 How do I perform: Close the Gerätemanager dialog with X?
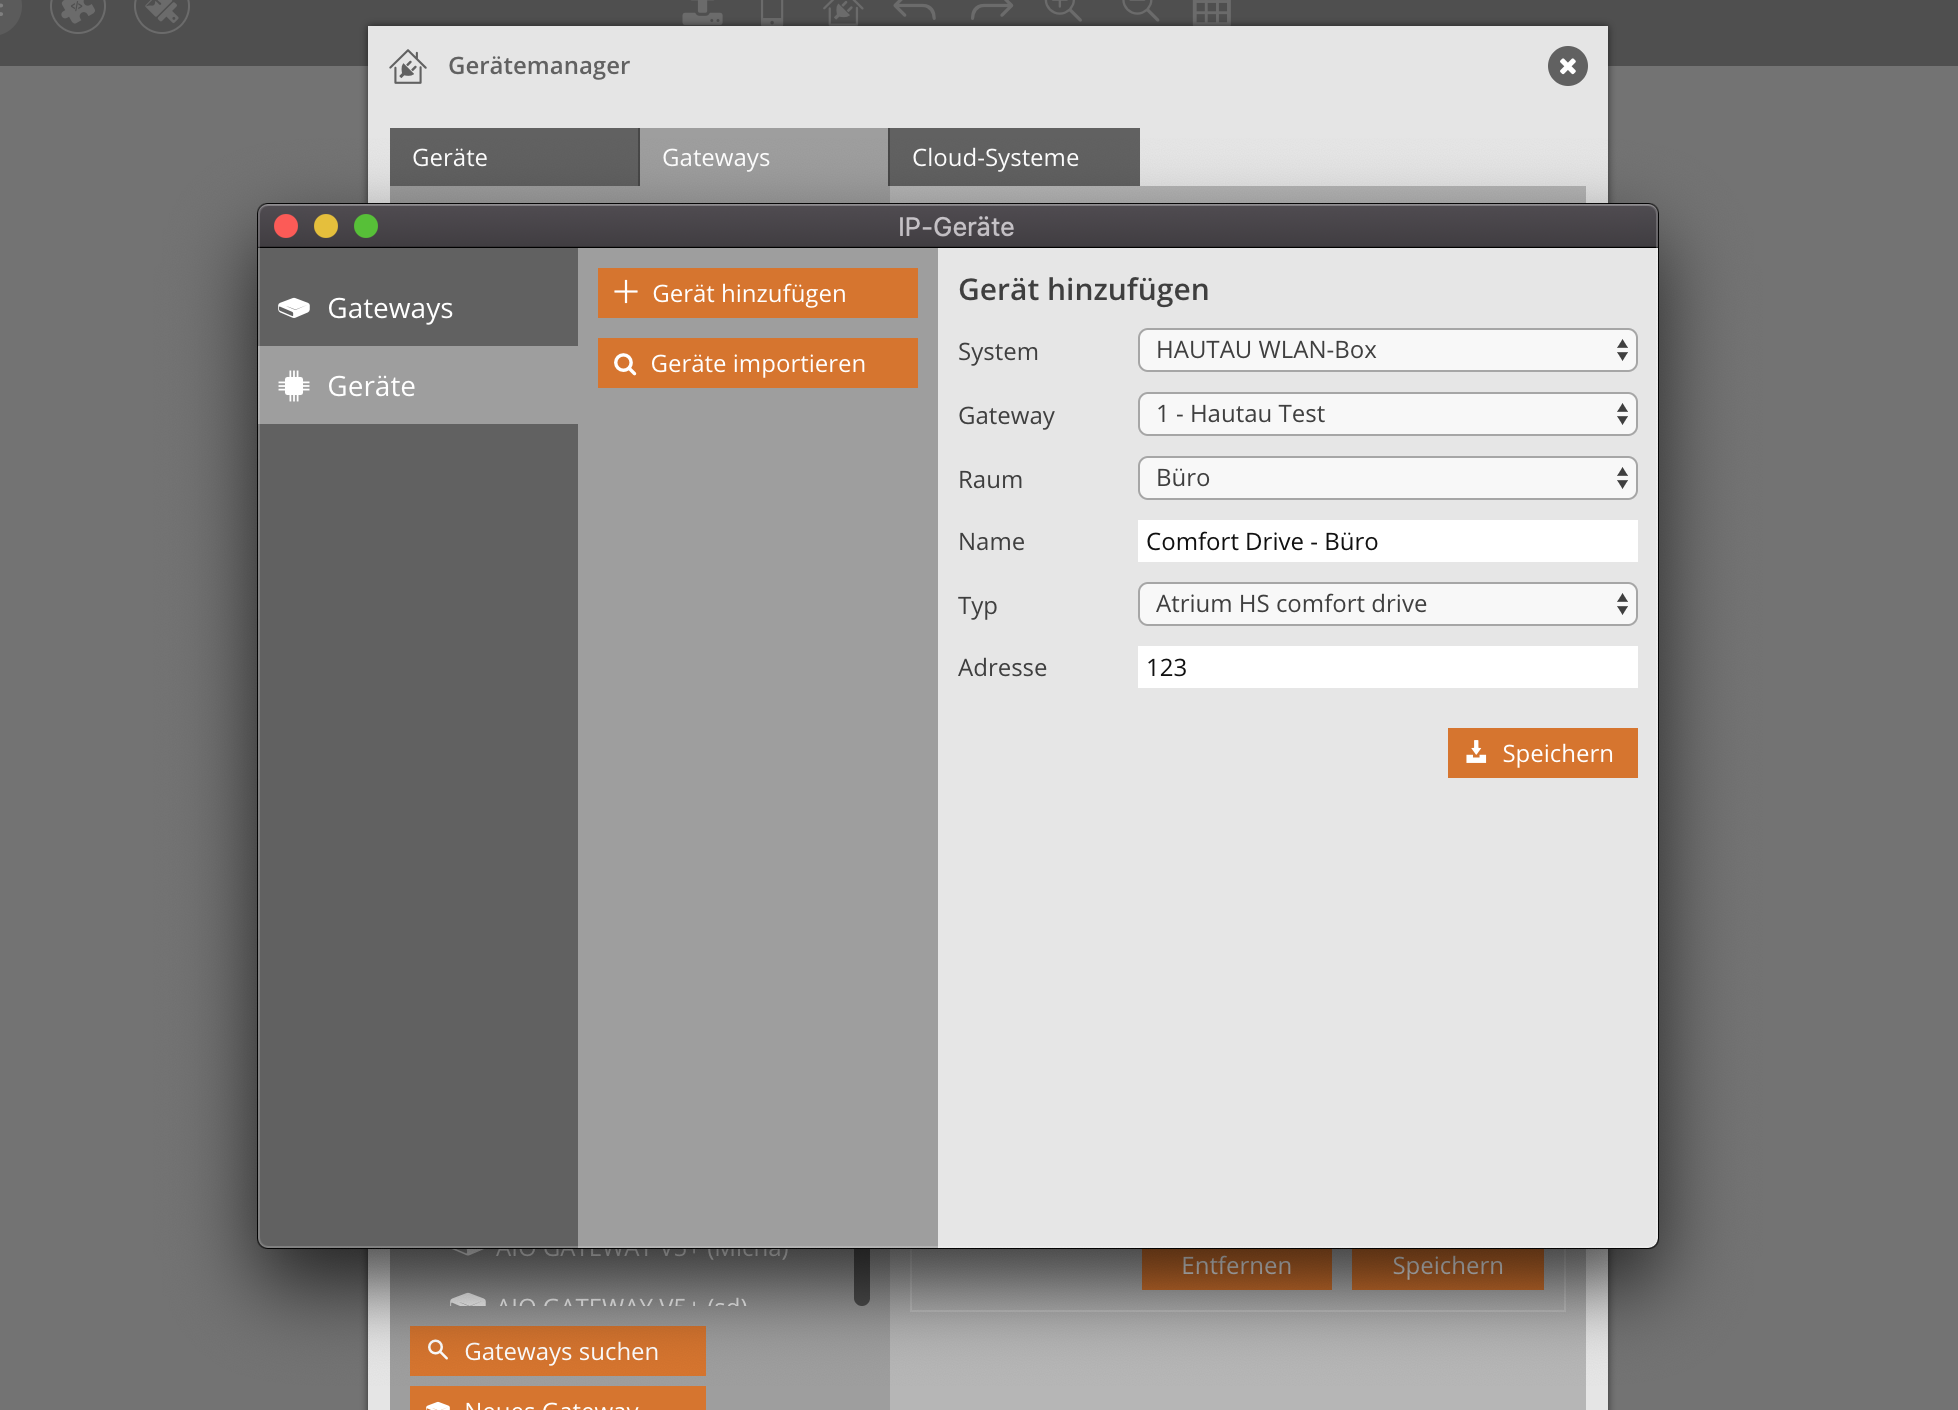[1567, 66]
